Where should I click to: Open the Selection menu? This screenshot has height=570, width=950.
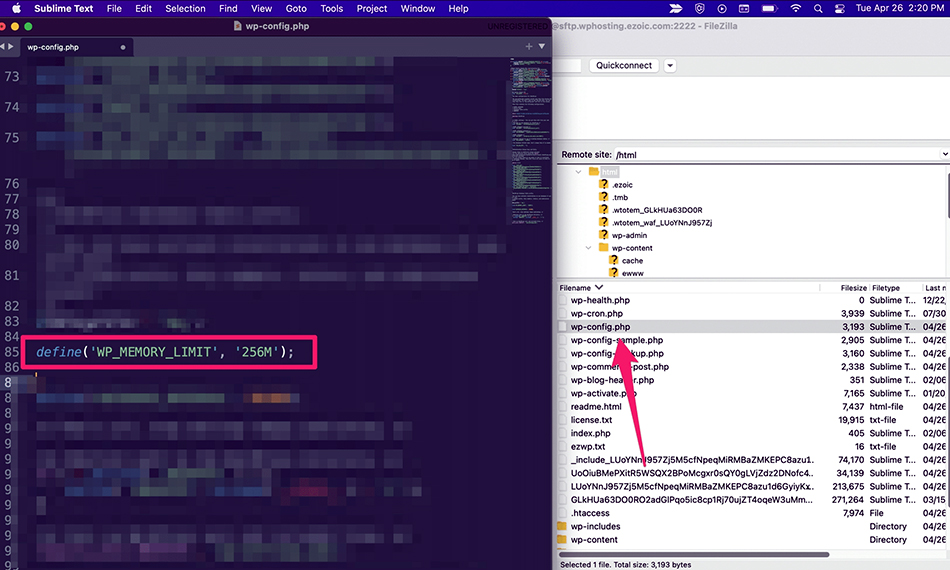tap(185, 8)
